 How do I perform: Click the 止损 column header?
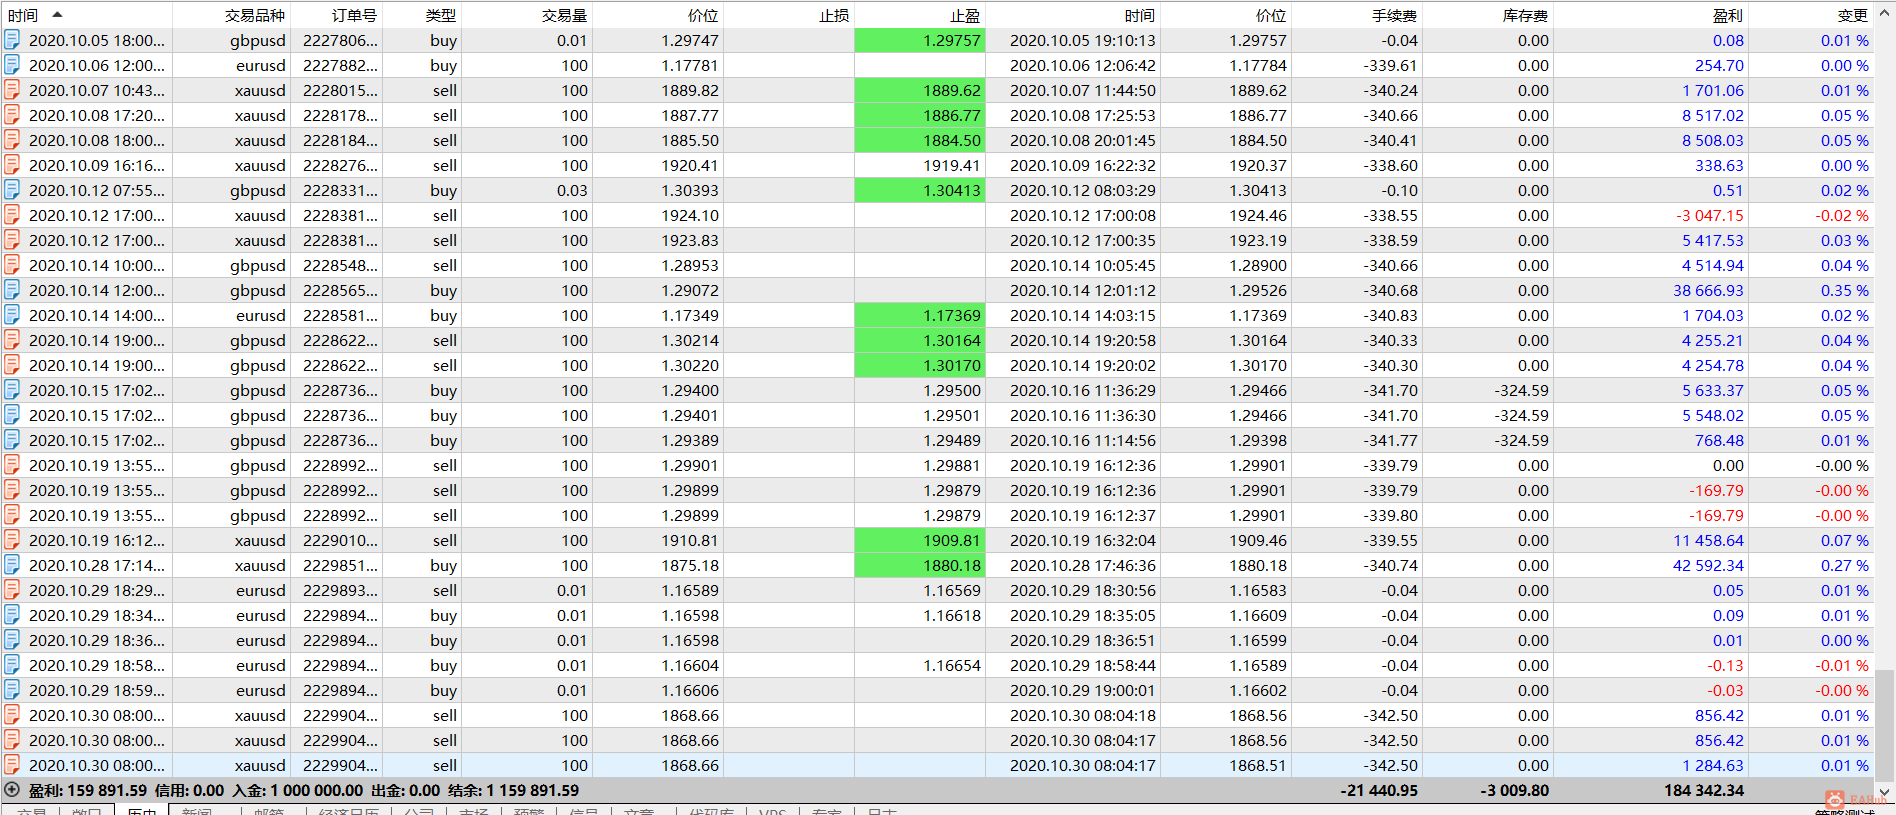(x=834, y=15)
